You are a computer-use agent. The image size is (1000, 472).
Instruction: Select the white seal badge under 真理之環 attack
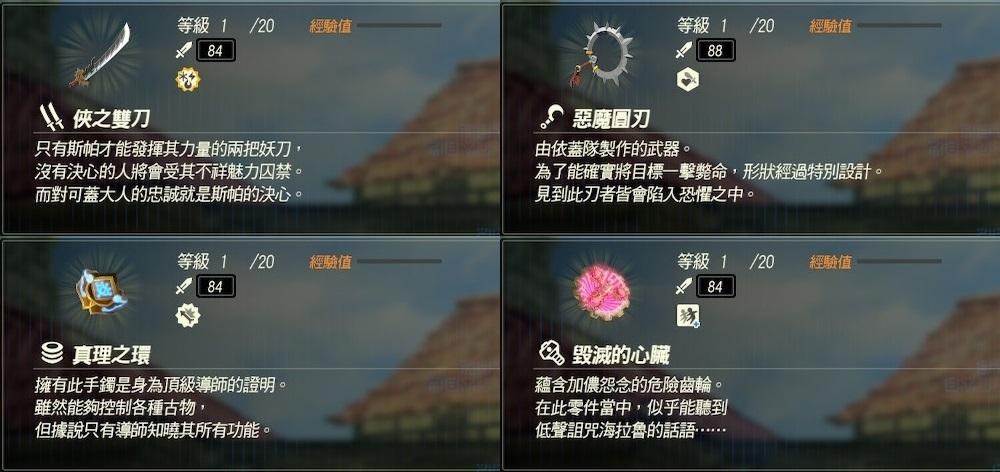point(188,316)
